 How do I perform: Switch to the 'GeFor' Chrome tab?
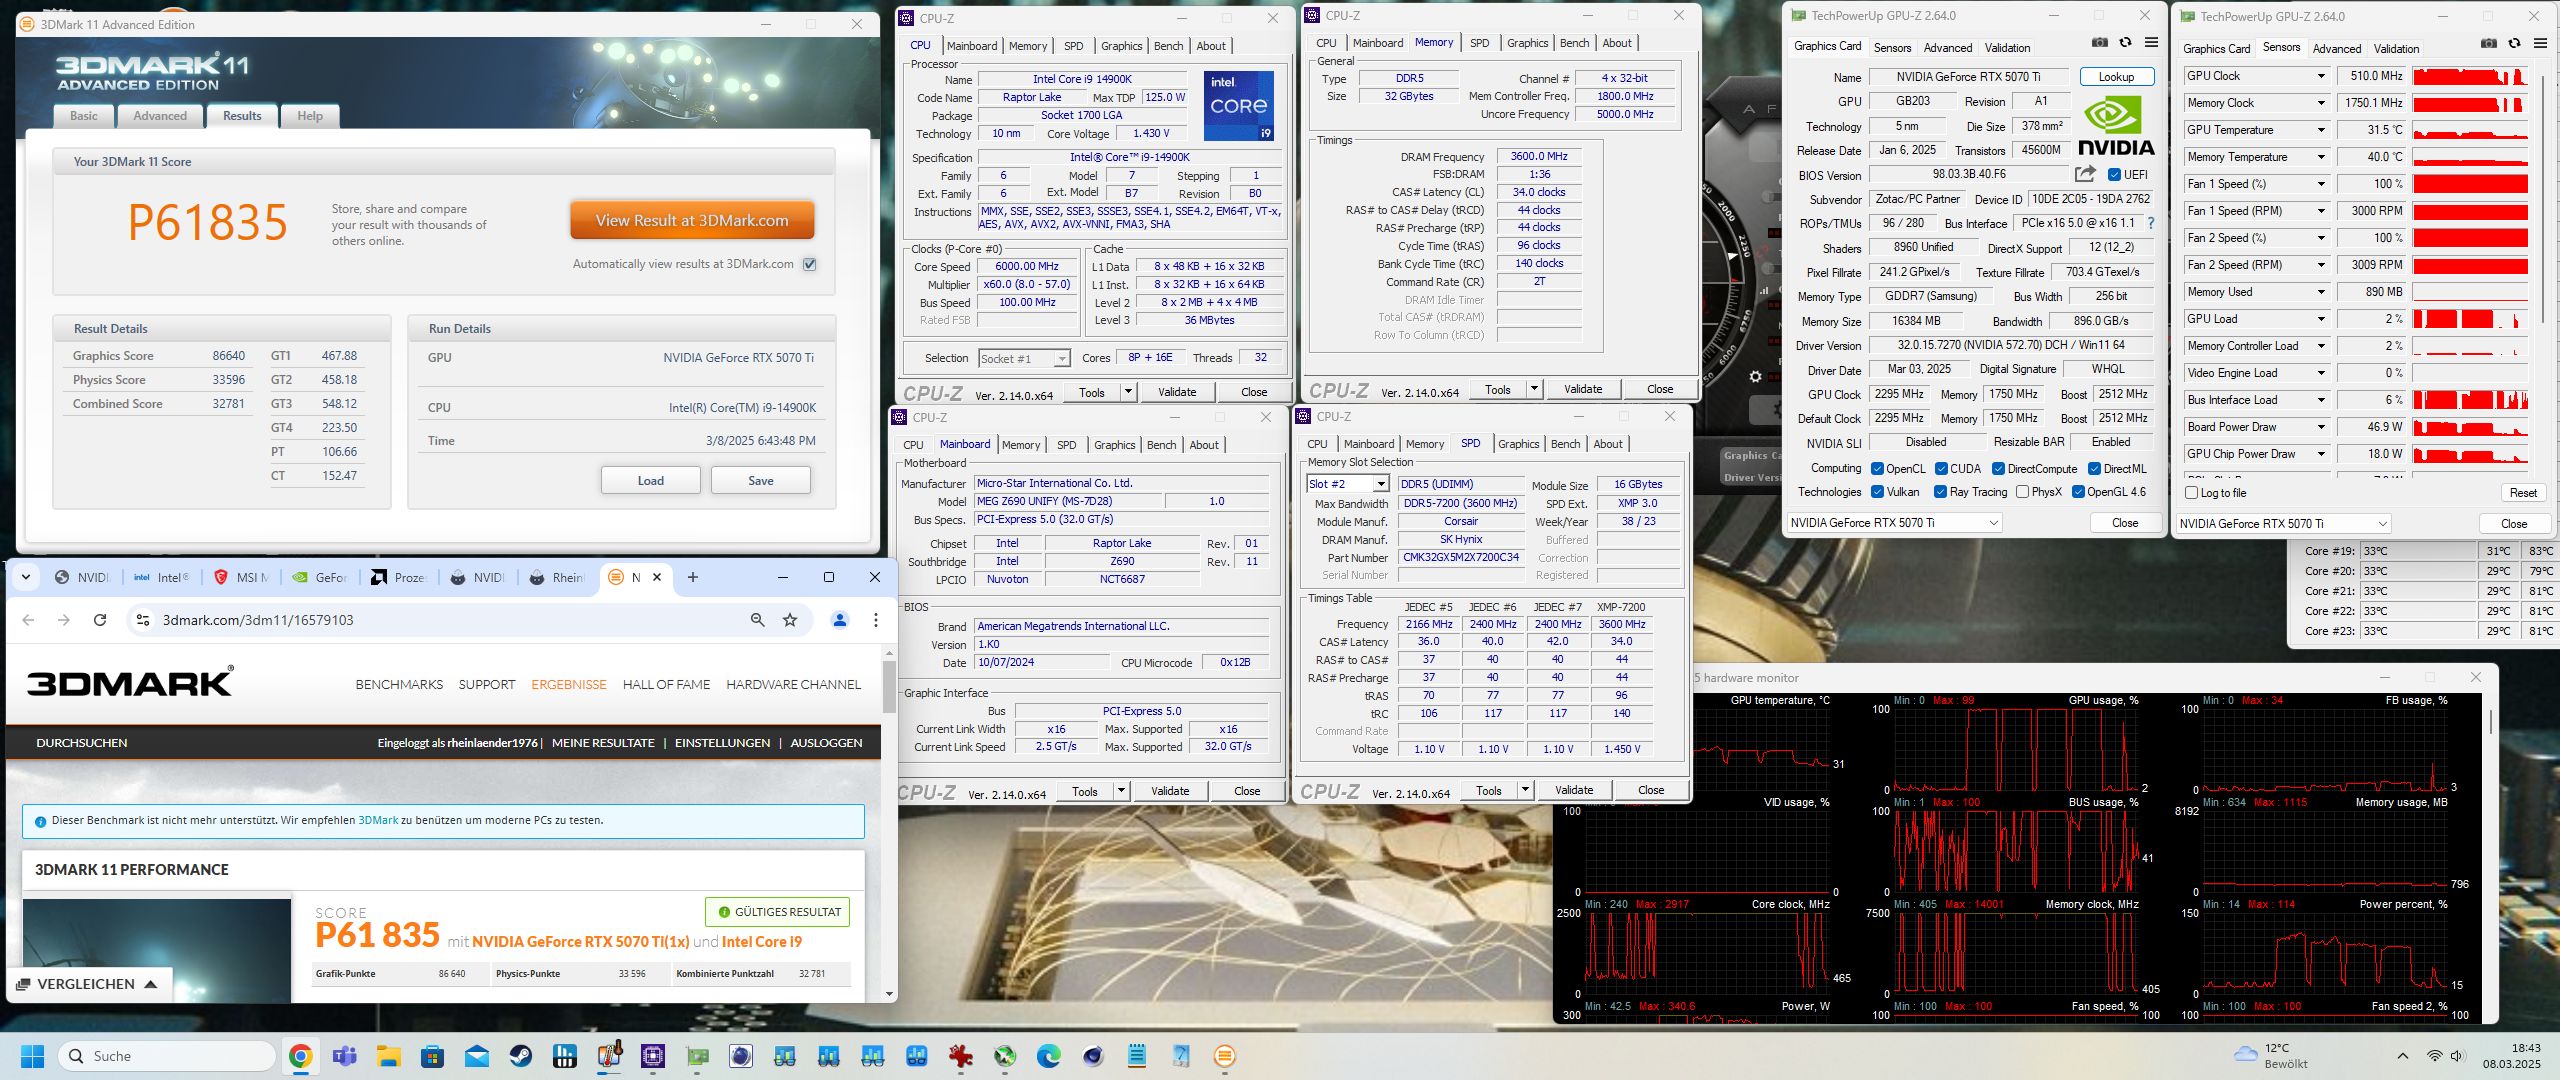[320, 577]
